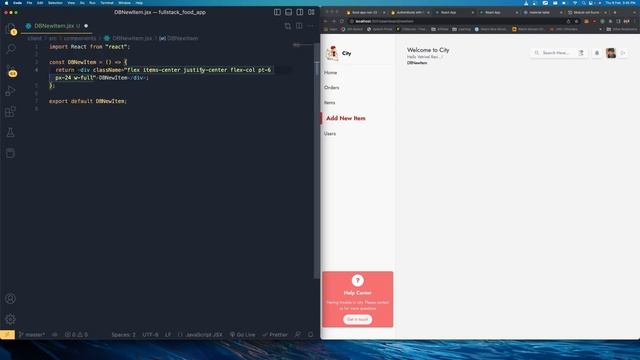Select the JavaScript JSX language mode

pos(200,335)
